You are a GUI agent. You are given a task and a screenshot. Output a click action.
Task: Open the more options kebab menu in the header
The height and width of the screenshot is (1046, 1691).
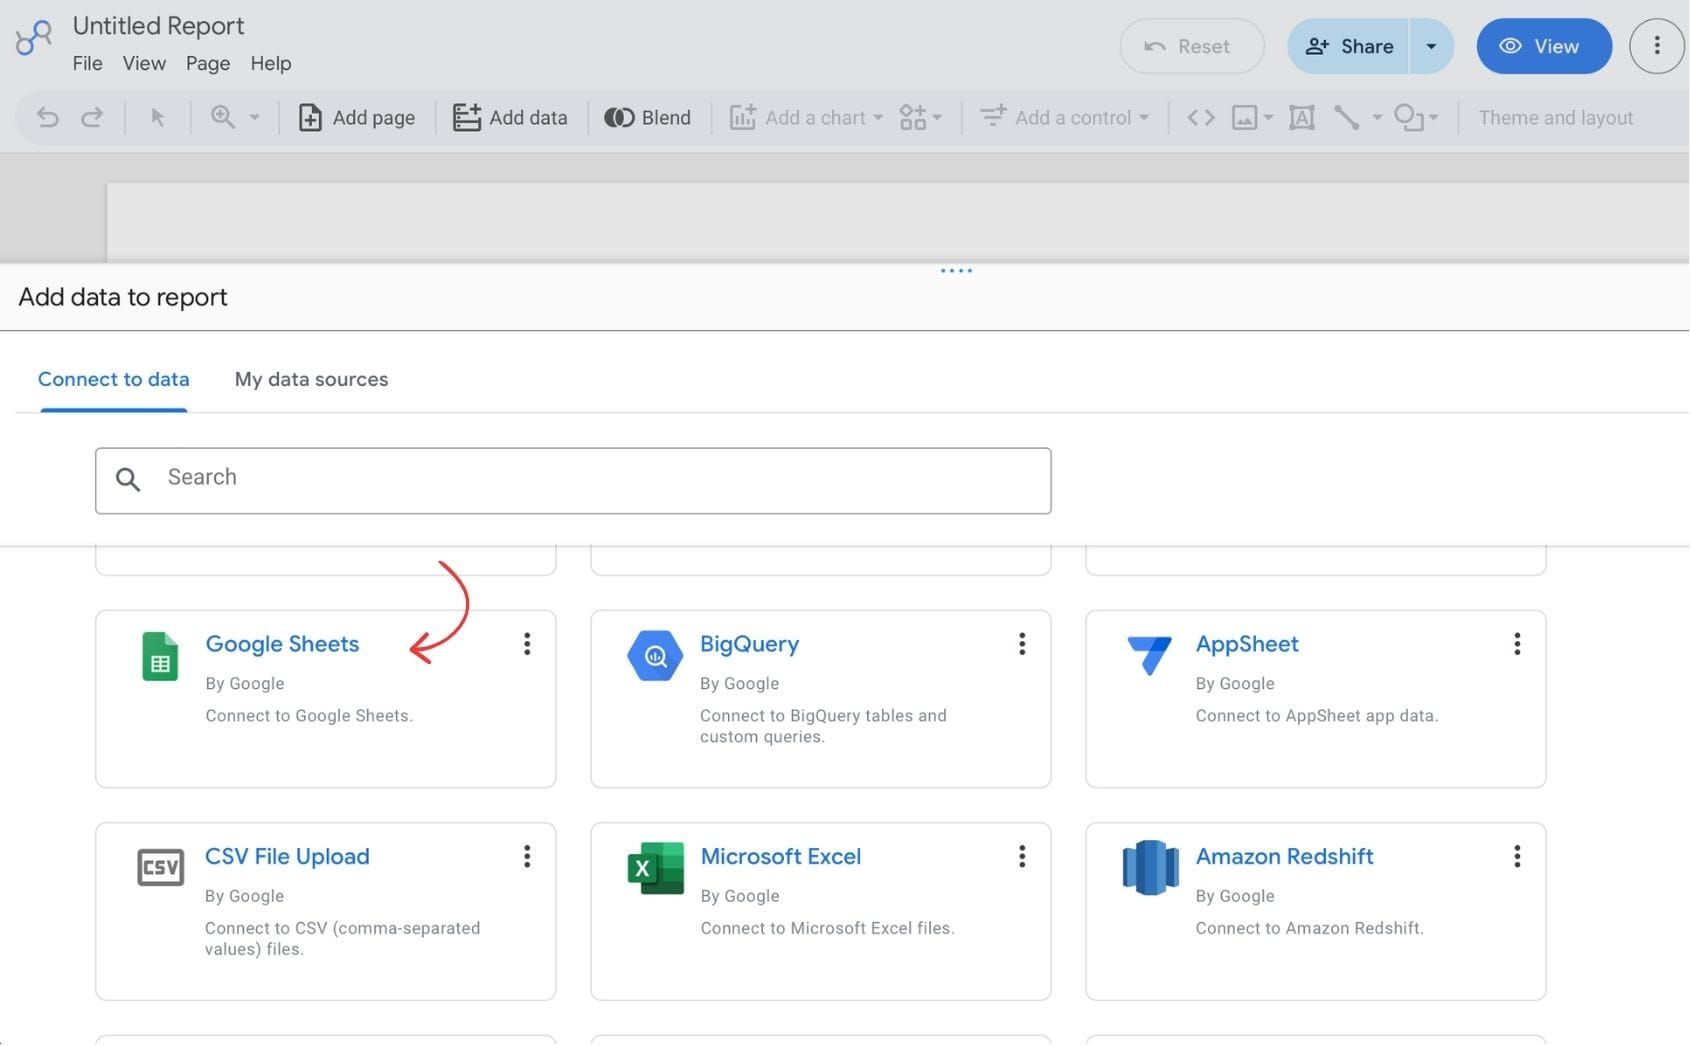coord(1656,46)
